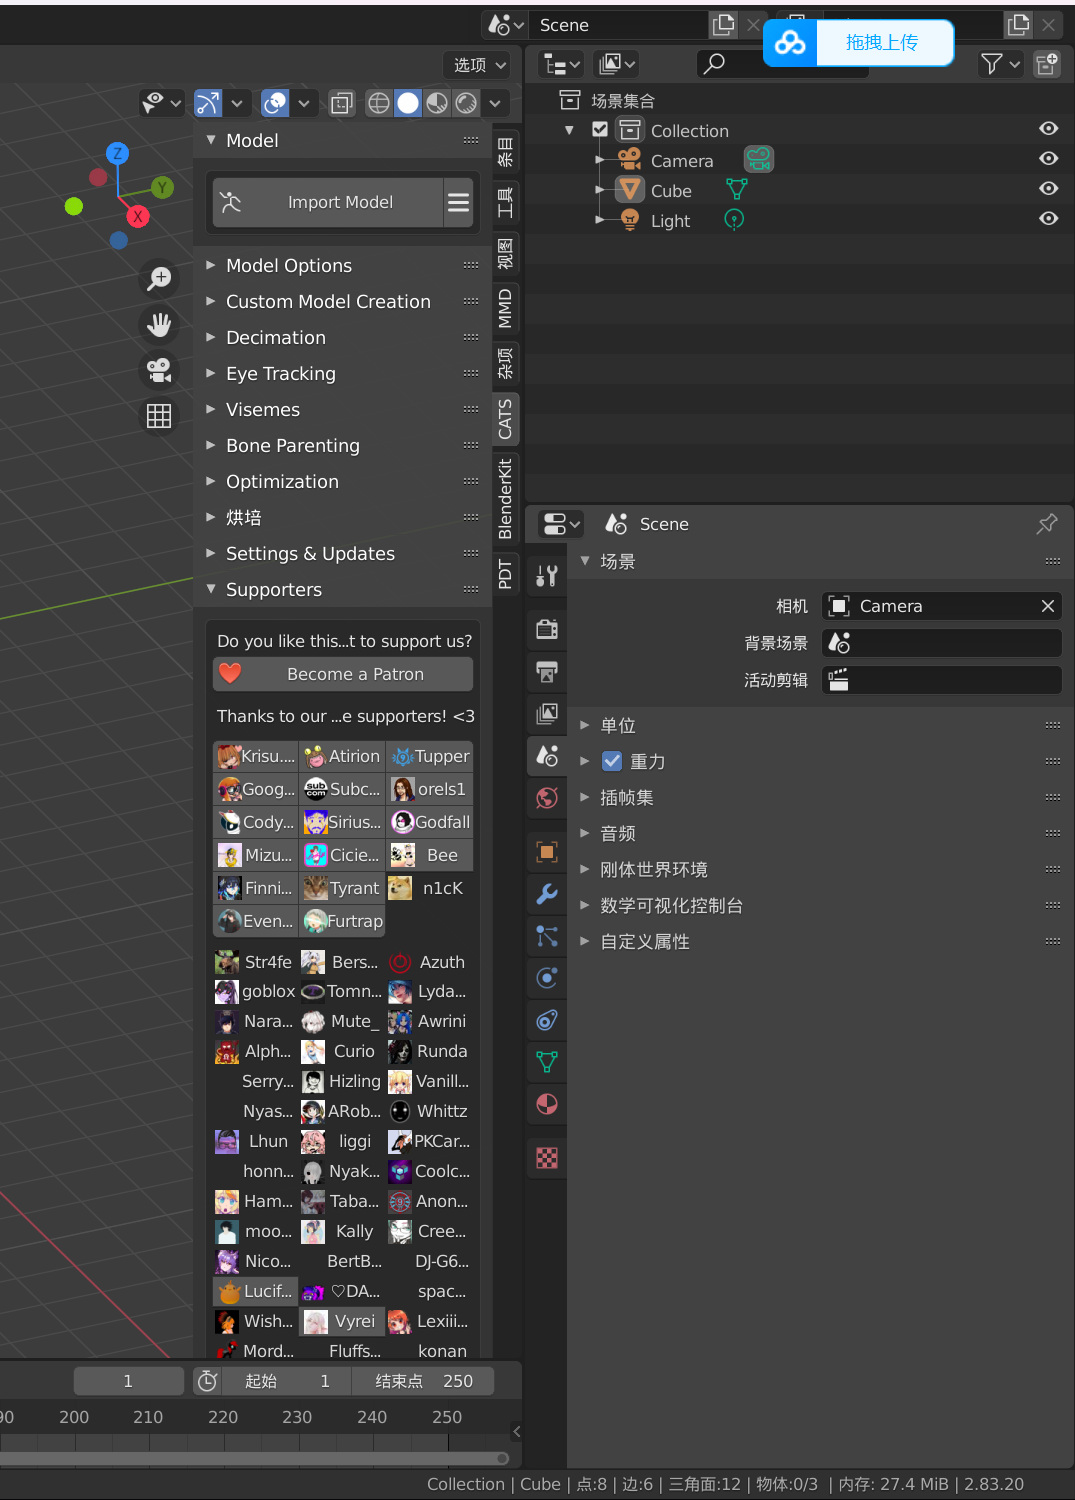
Task: Open Render properties tab icon
Action: click(547, 629)
